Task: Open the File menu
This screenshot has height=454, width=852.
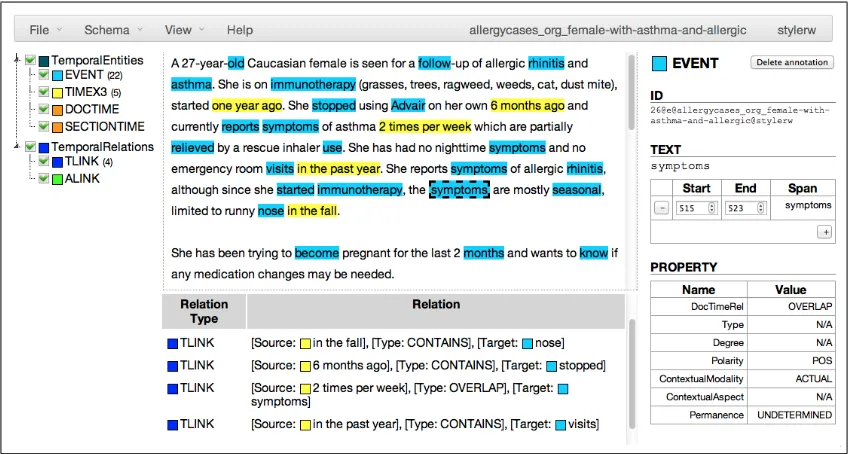Action: (x=45, y=30)
